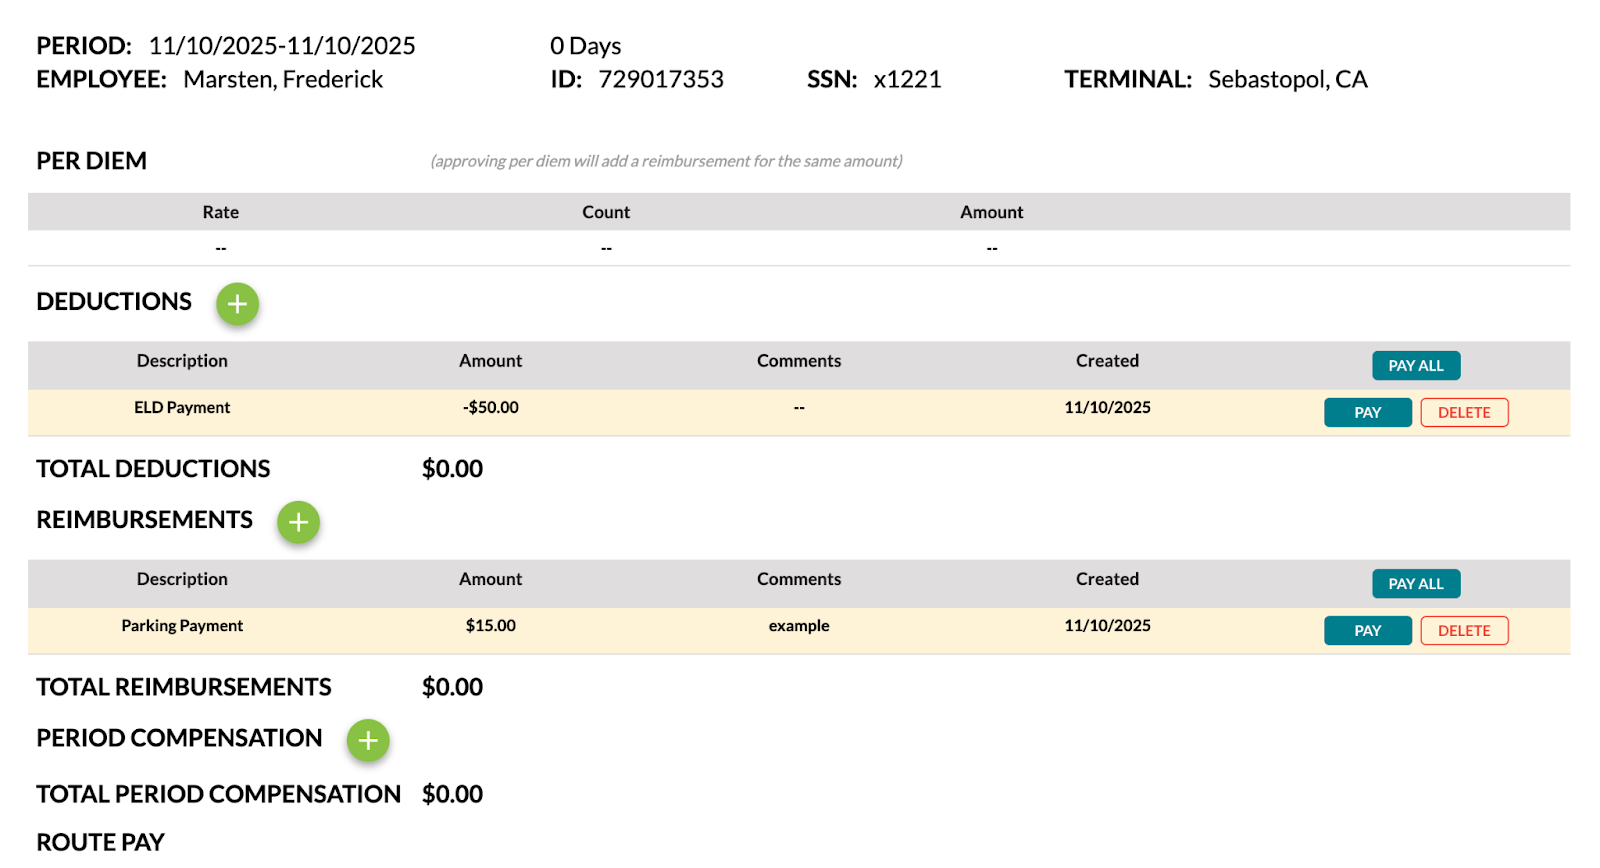Add a new deduction with the plus icon
The width and height of the screenshot is (1600, 868).
coord(237,304)
